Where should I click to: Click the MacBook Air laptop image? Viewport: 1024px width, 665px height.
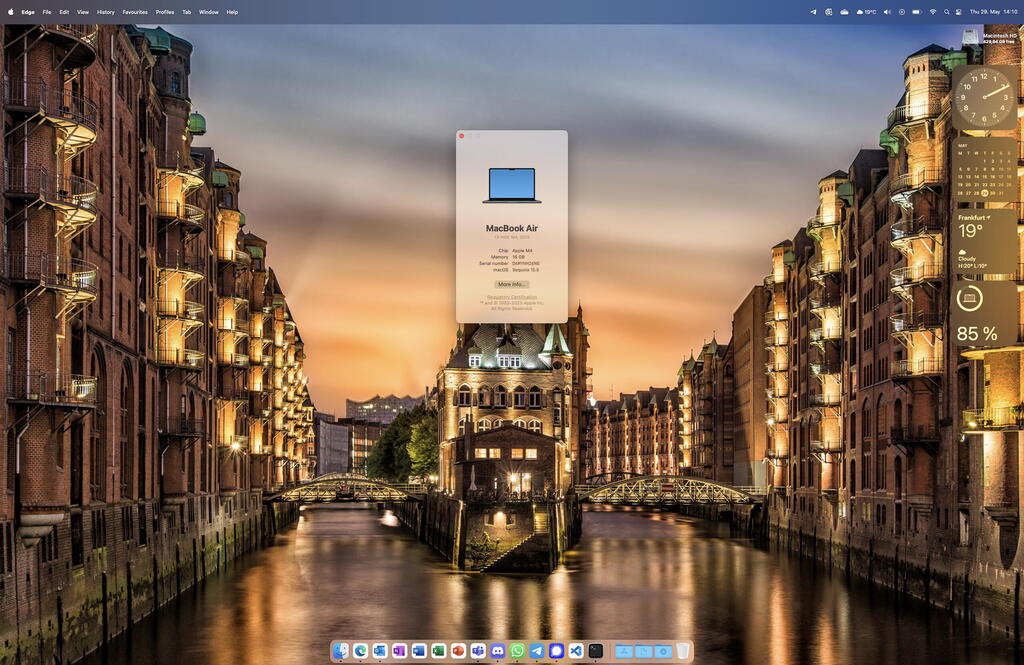point(512,185)
